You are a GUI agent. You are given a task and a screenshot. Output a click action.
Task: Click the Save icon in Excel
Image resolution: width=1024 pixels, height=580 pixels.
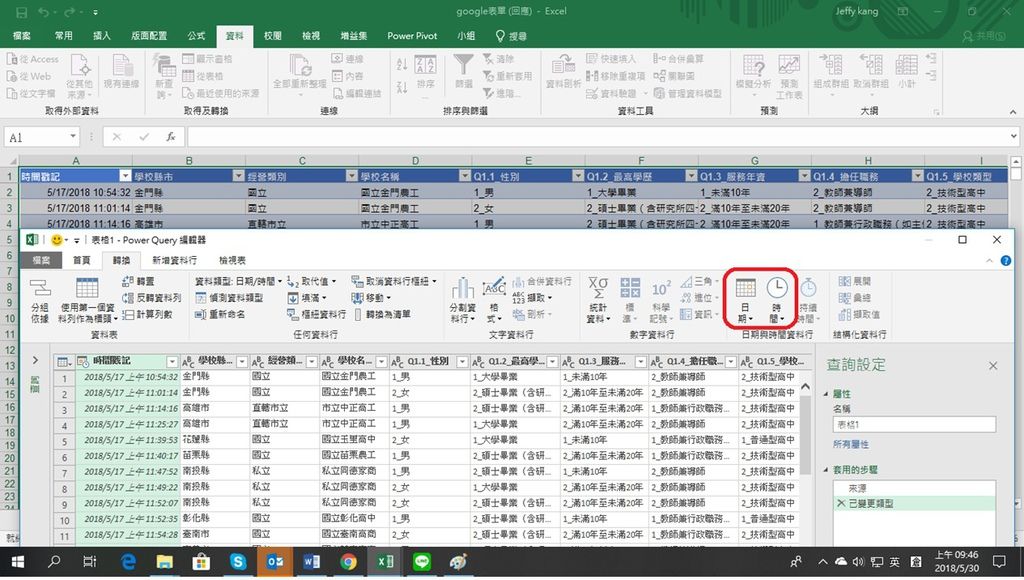[x=21, y=12]
